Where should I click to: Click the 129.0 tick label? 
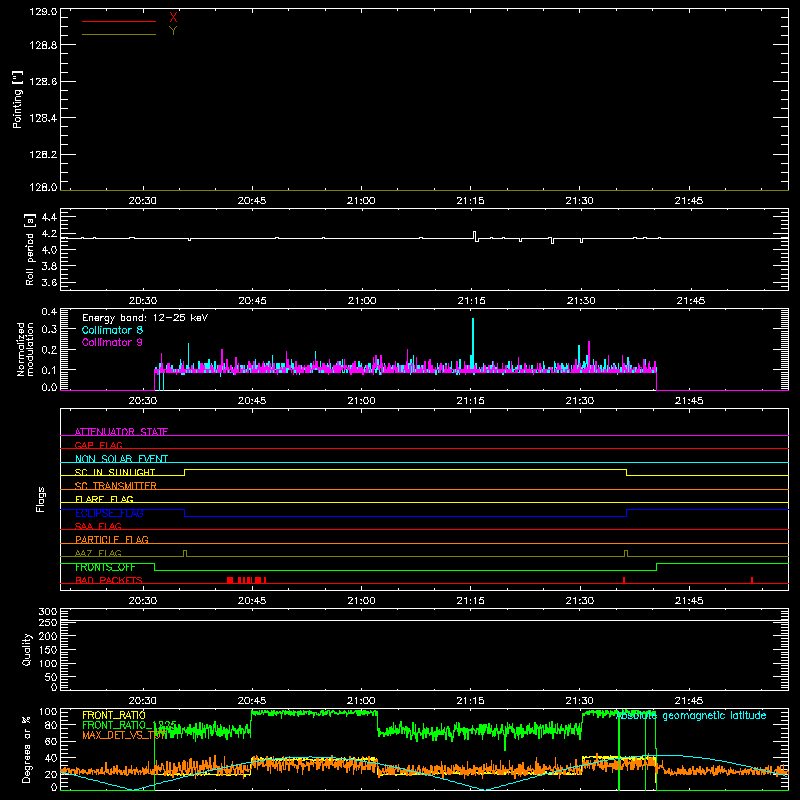pyautogui.click(x=43, y=12)
